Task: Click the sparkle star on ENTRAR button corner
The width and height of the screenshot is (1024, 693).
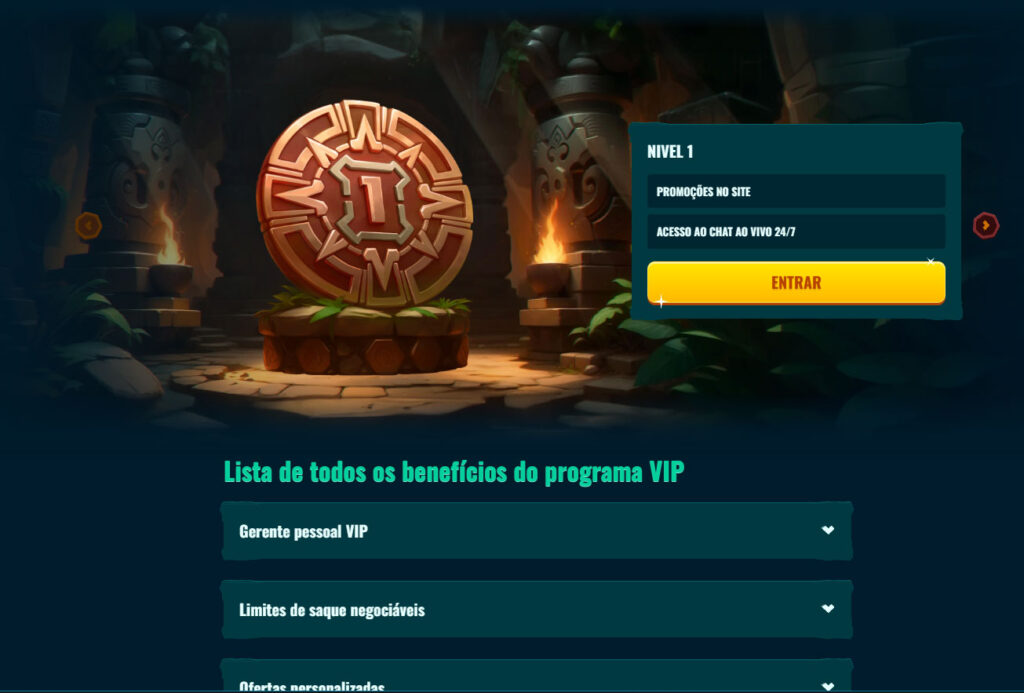Action: 661,302
